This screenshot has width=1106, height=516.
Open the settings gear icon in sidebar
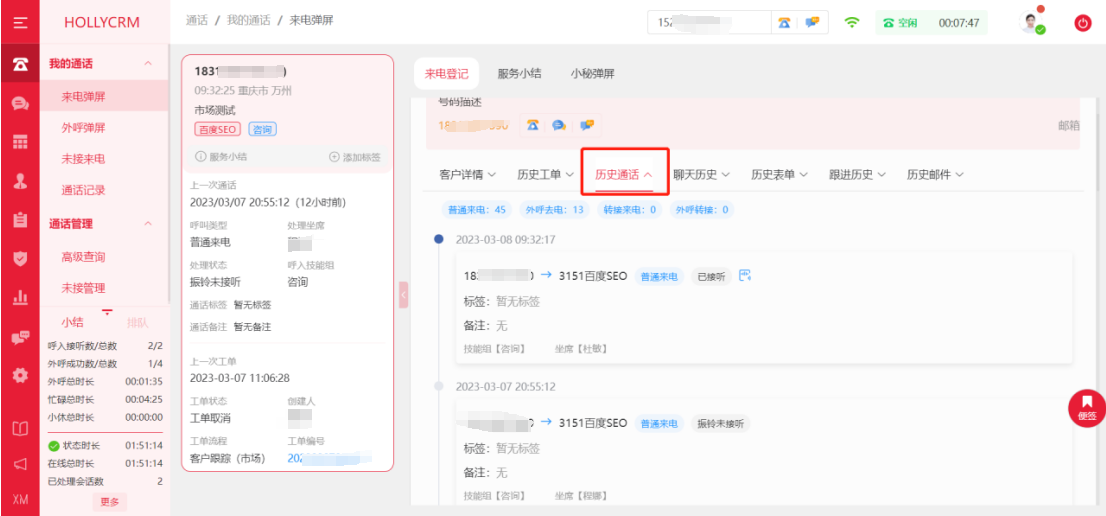point(20,376)
